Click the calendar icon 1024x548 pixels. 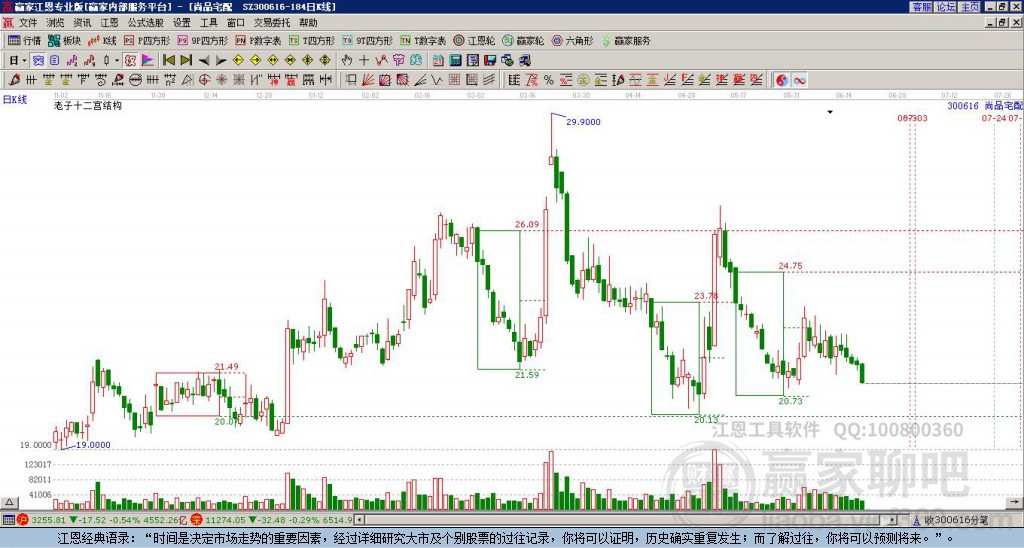pos(438,61)
